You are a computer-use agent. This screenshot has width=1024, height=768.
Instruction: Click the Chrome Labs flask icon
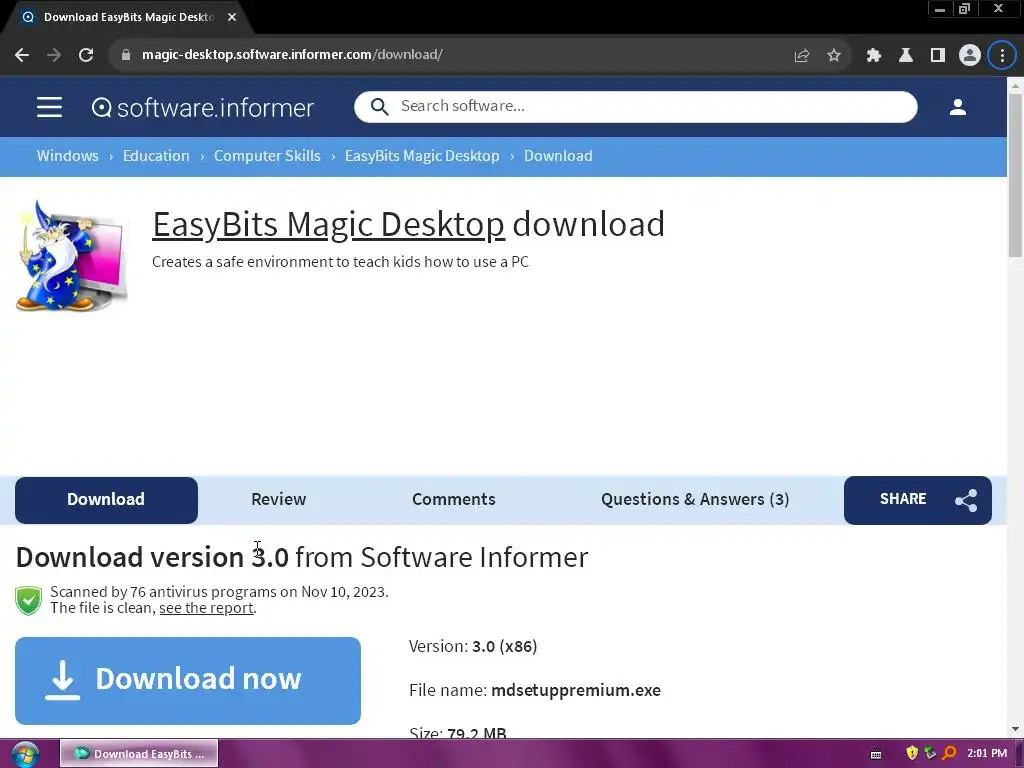coord(906,56)
